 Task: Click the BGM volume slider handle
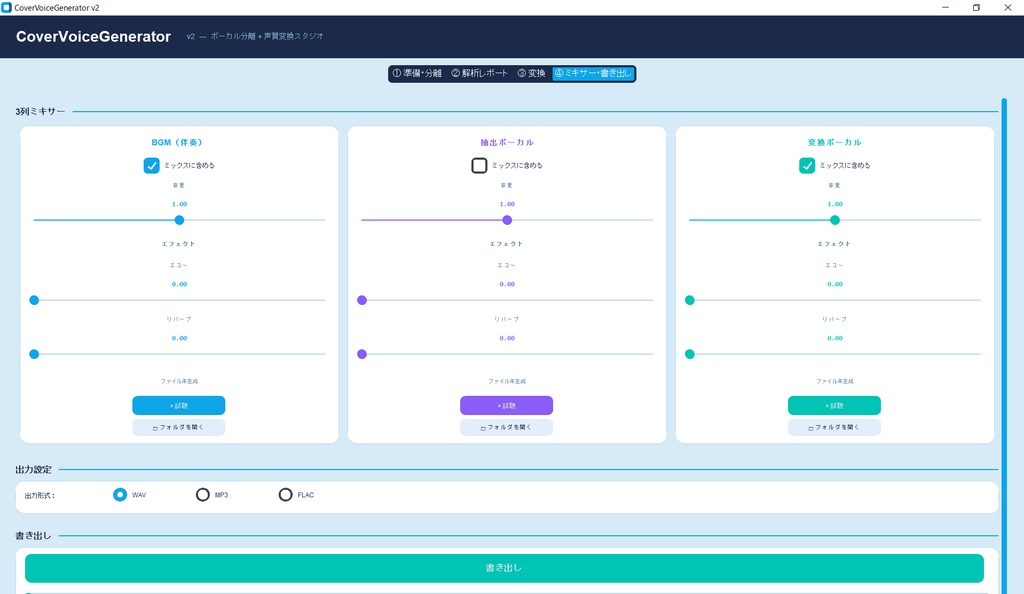(180, 220)
